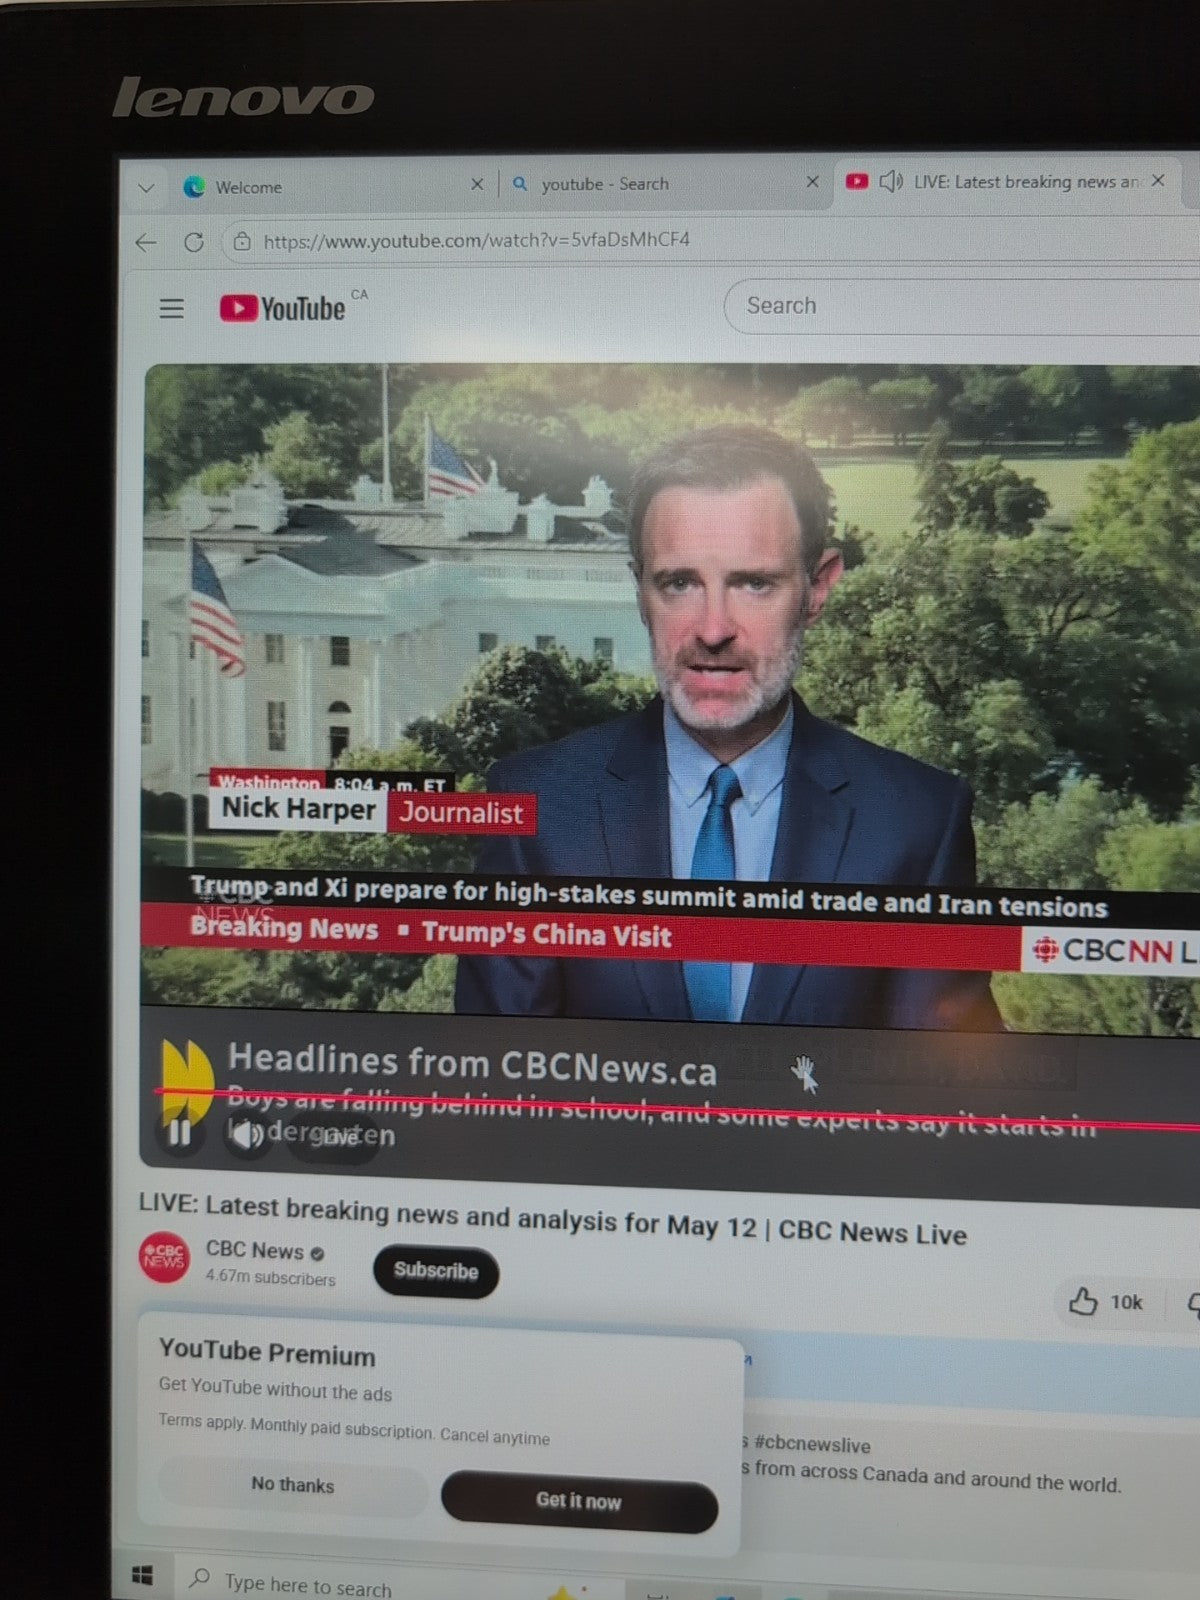Open the CBC News channel avatar
This screenshot has height=1600, width=1200.
coord(164,1257)
